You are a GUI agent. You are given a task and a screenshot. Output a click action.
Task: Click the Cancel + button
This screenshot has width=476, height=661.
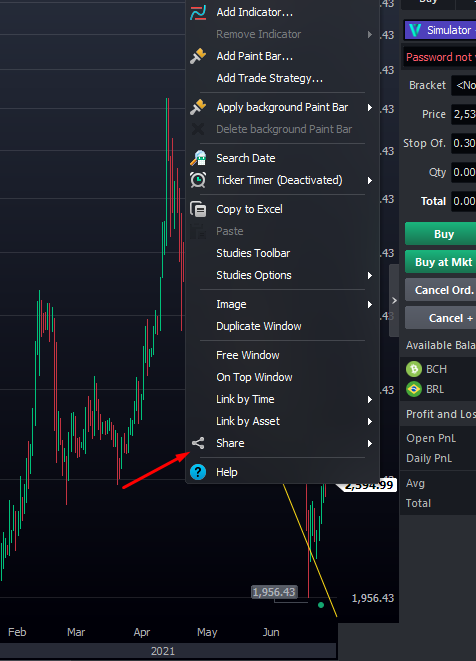click(x=441, y=318)
